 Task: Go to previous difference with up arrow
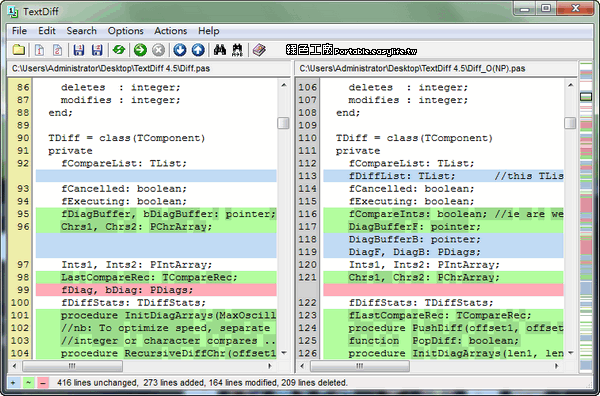tap(198, 50)
